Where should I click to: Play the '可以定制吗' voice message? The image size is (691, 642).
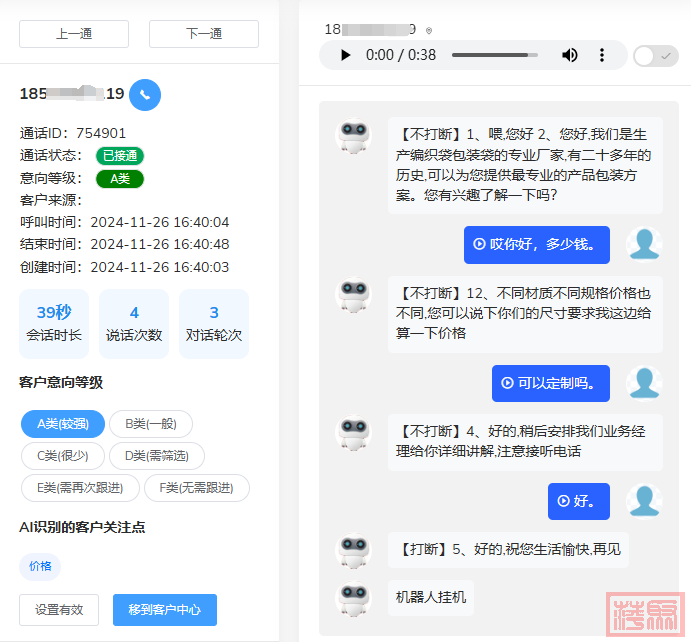[507, 383]
